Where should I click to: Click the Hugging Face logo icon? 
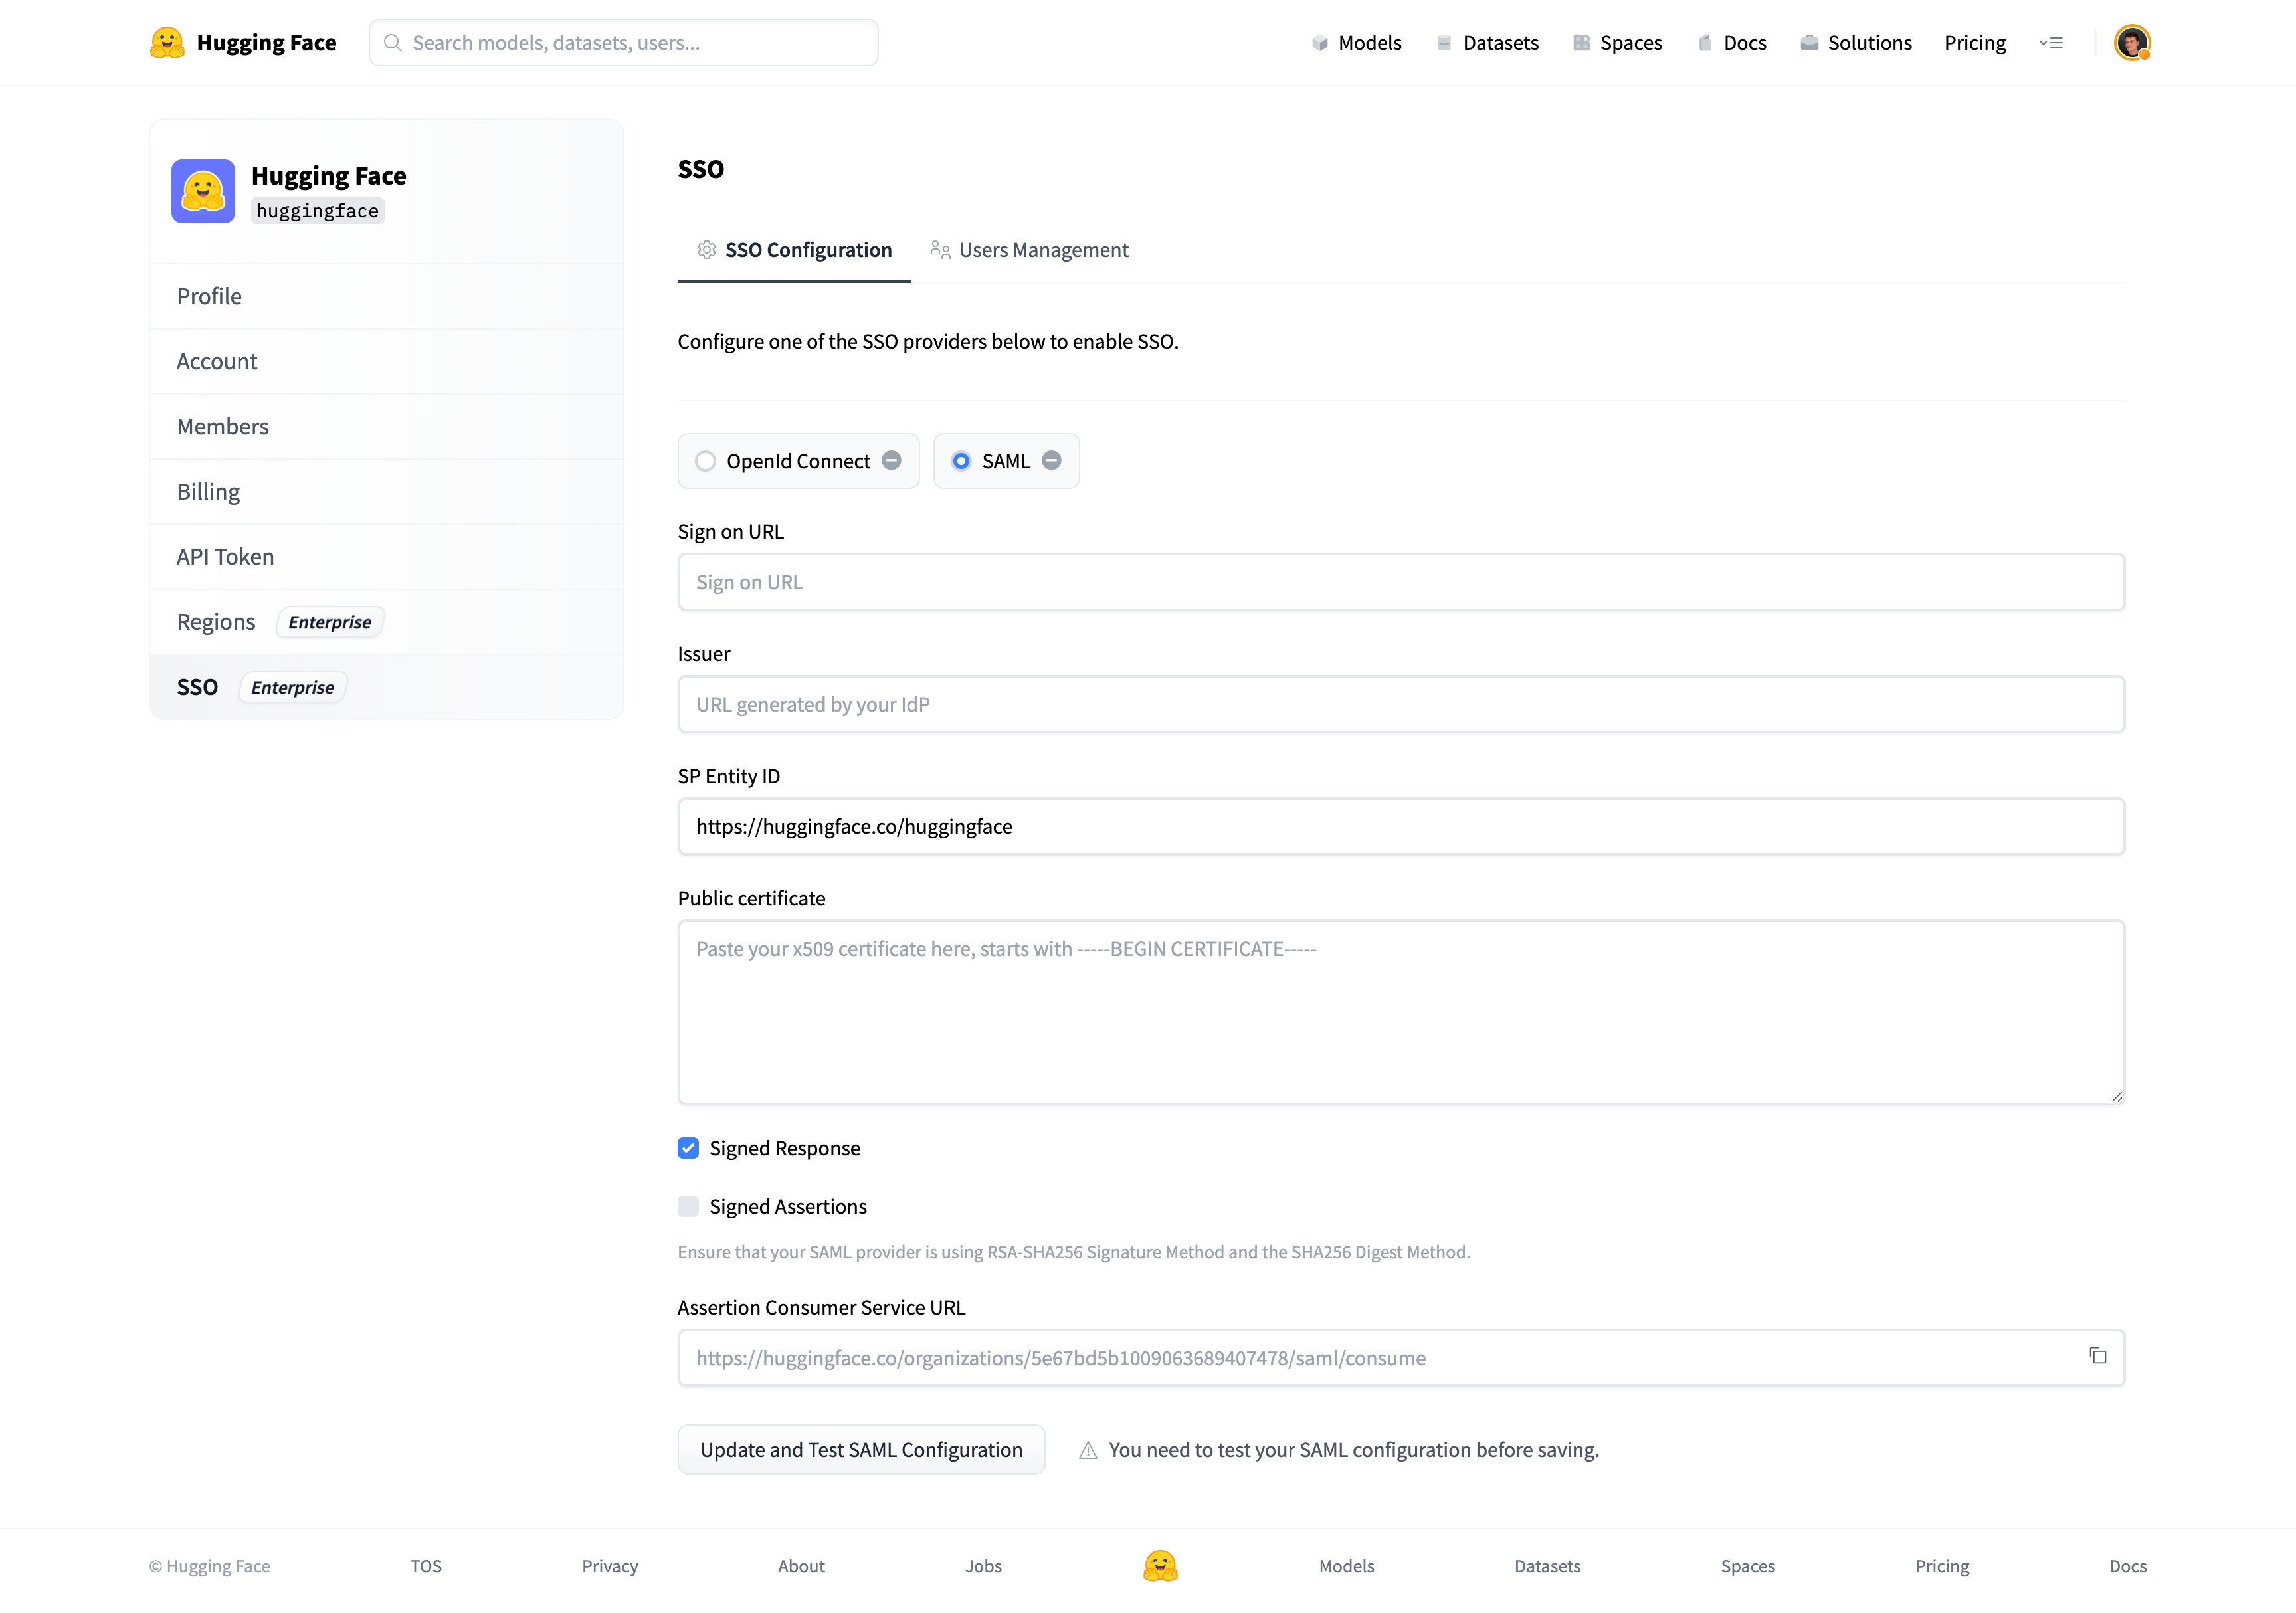point(167,42)
